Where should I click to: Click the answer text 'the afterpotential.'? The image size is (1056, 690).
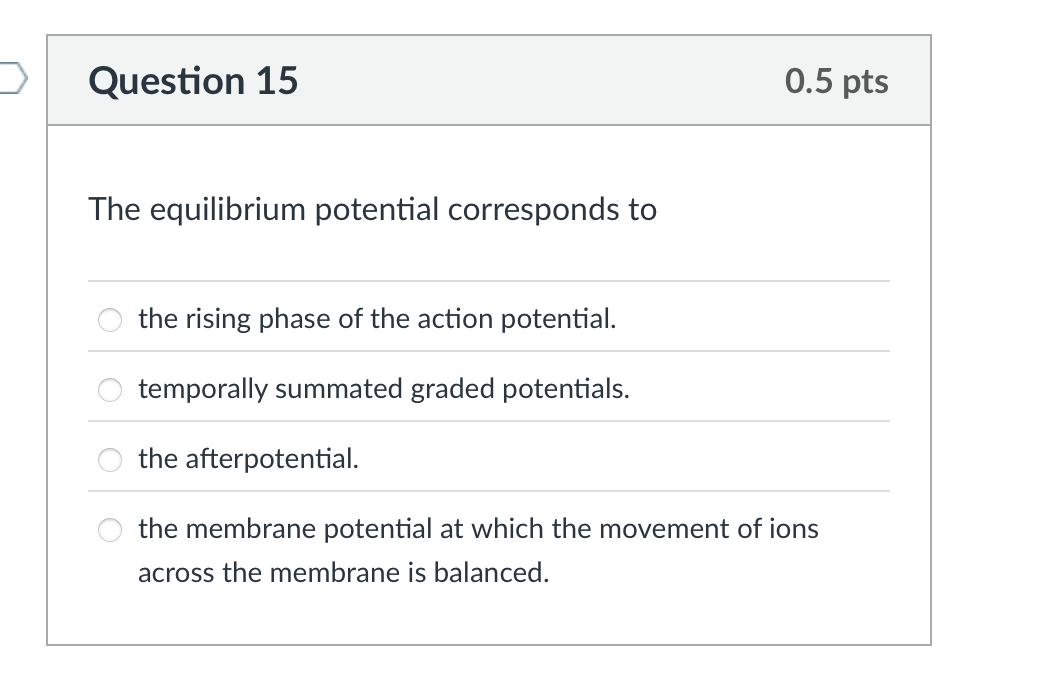pos(248,459)
